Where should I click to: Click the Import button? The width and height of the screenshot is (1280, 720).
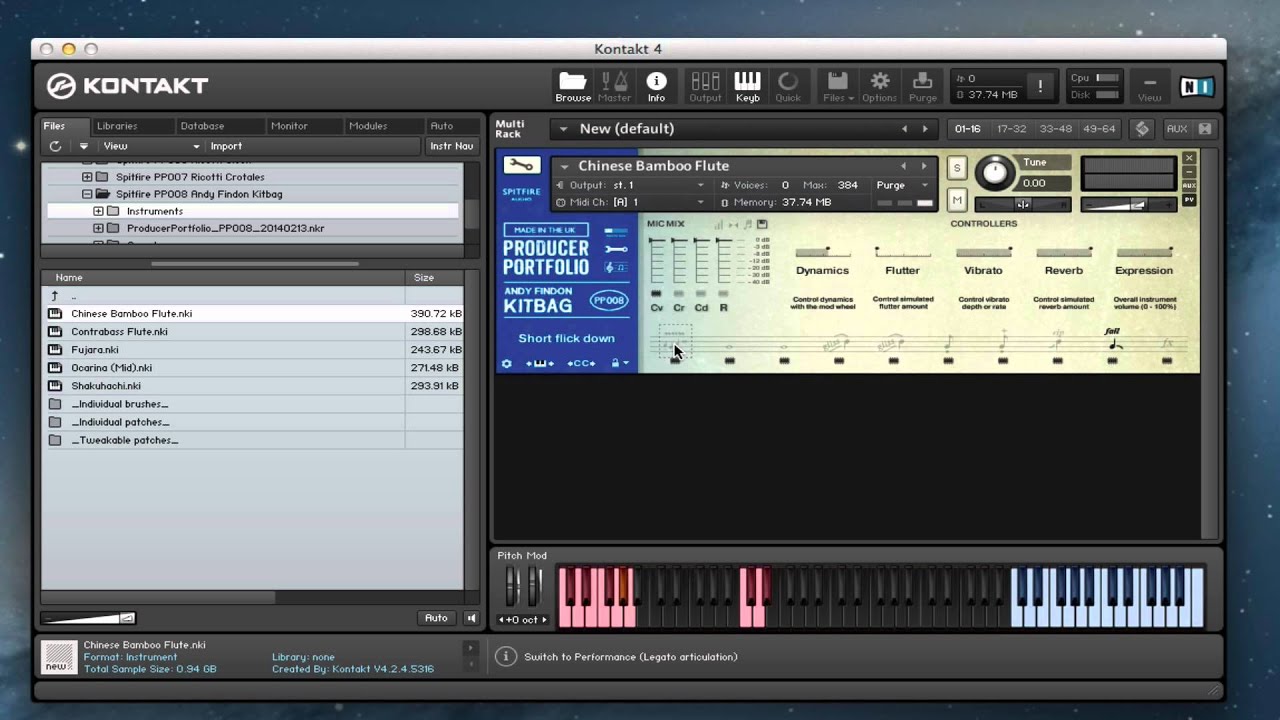pyautogui.click(x=226, y=146)
